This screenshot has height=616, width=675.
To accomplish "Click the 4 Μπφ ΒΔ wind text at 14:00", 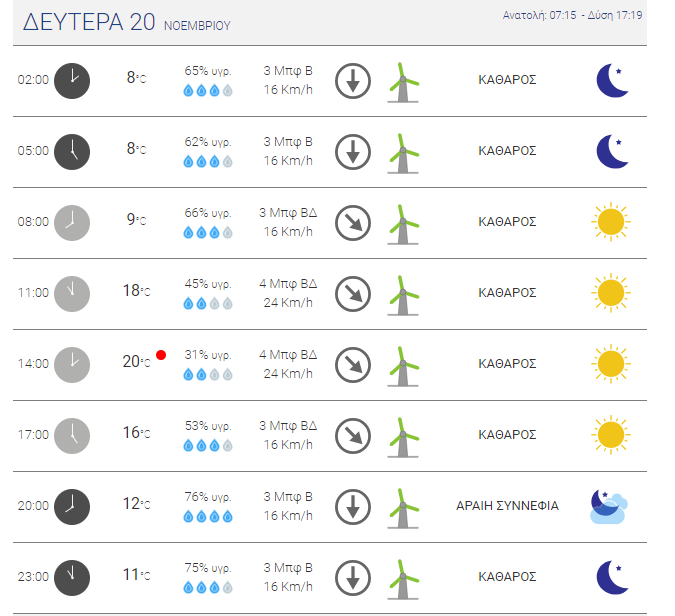I will point(288,355).
